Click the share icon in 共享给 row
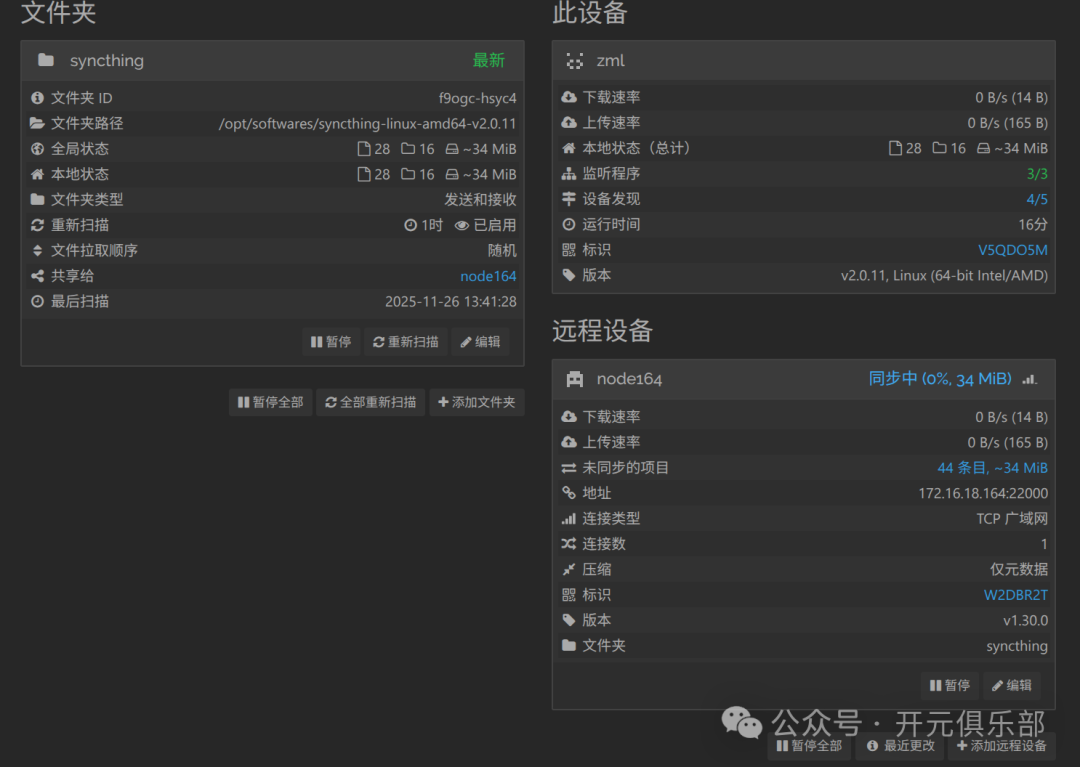 coord(37,276)
